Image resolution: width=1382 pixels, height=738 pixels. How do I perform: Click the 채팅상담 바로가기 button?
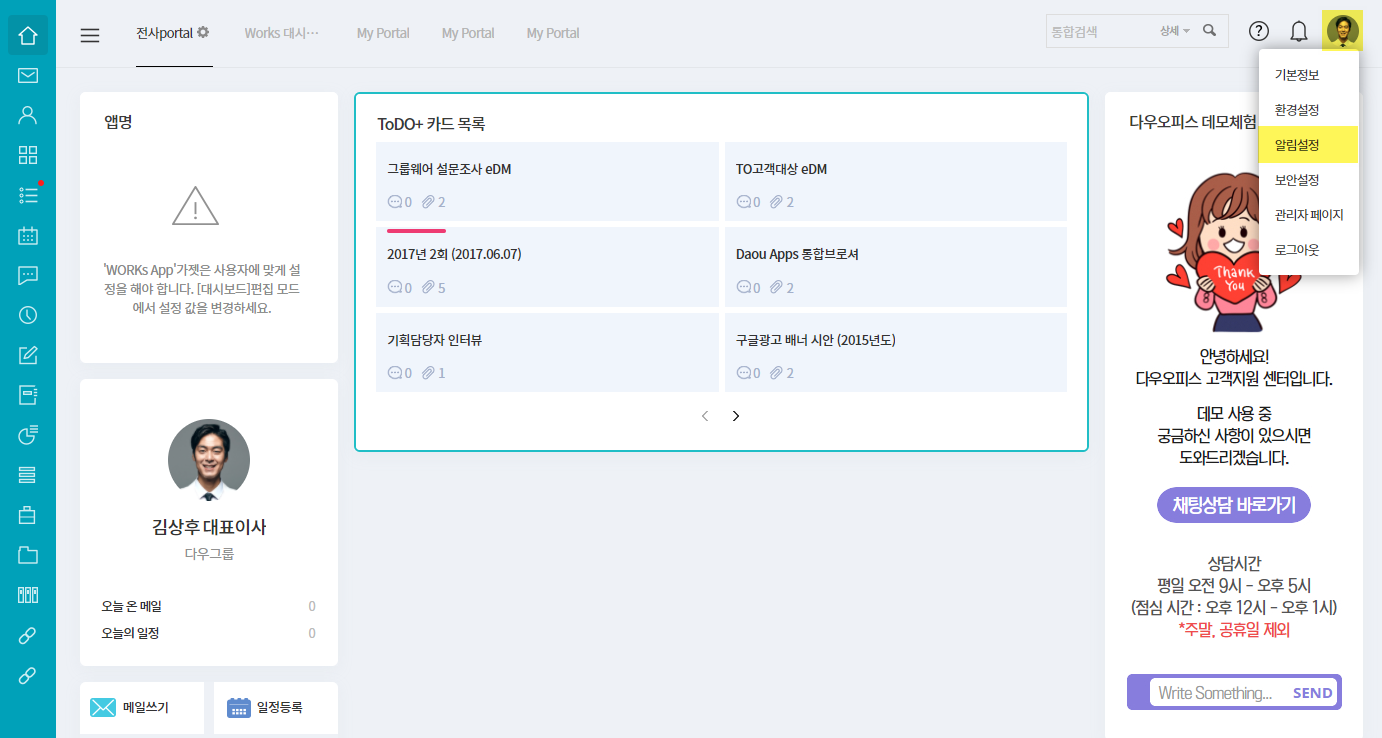click(x=1233, y=505)
